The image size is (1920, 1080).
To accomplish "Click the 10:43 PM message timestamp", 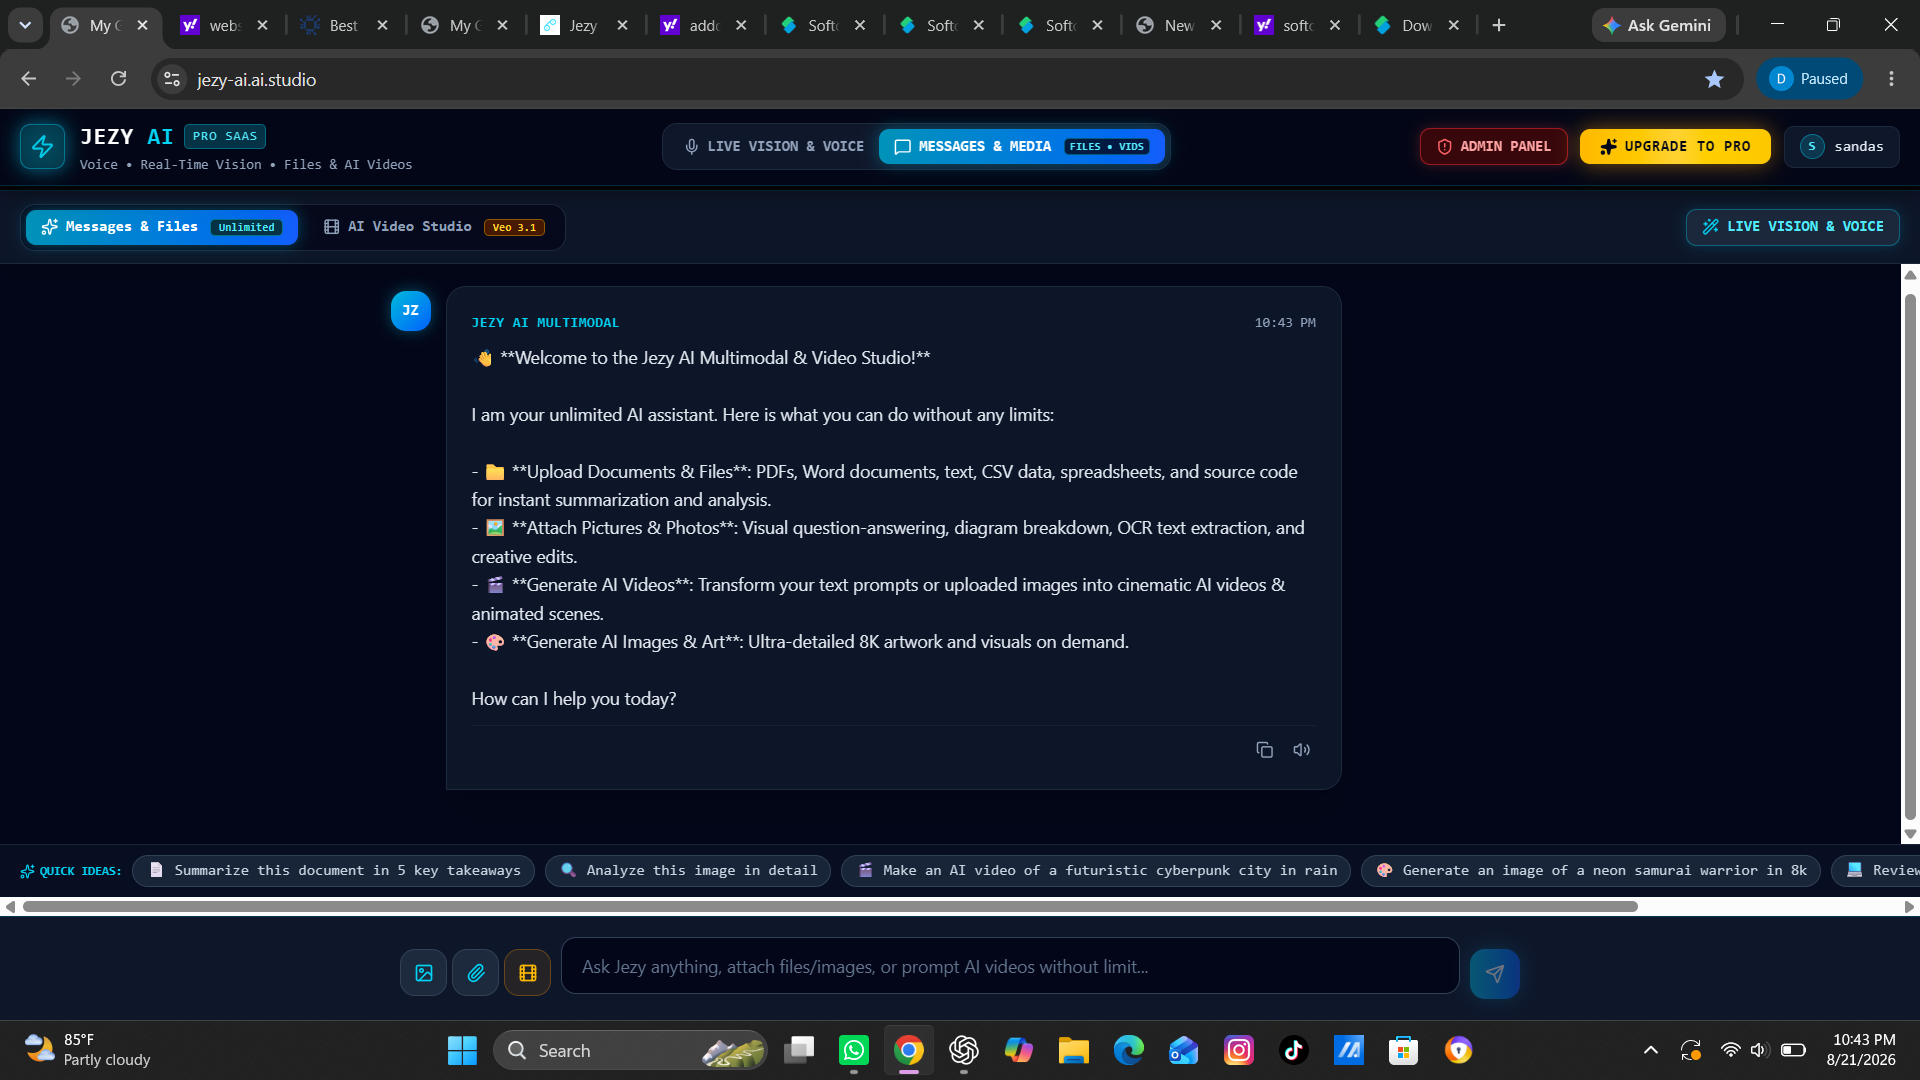I will coord(1285,323).
